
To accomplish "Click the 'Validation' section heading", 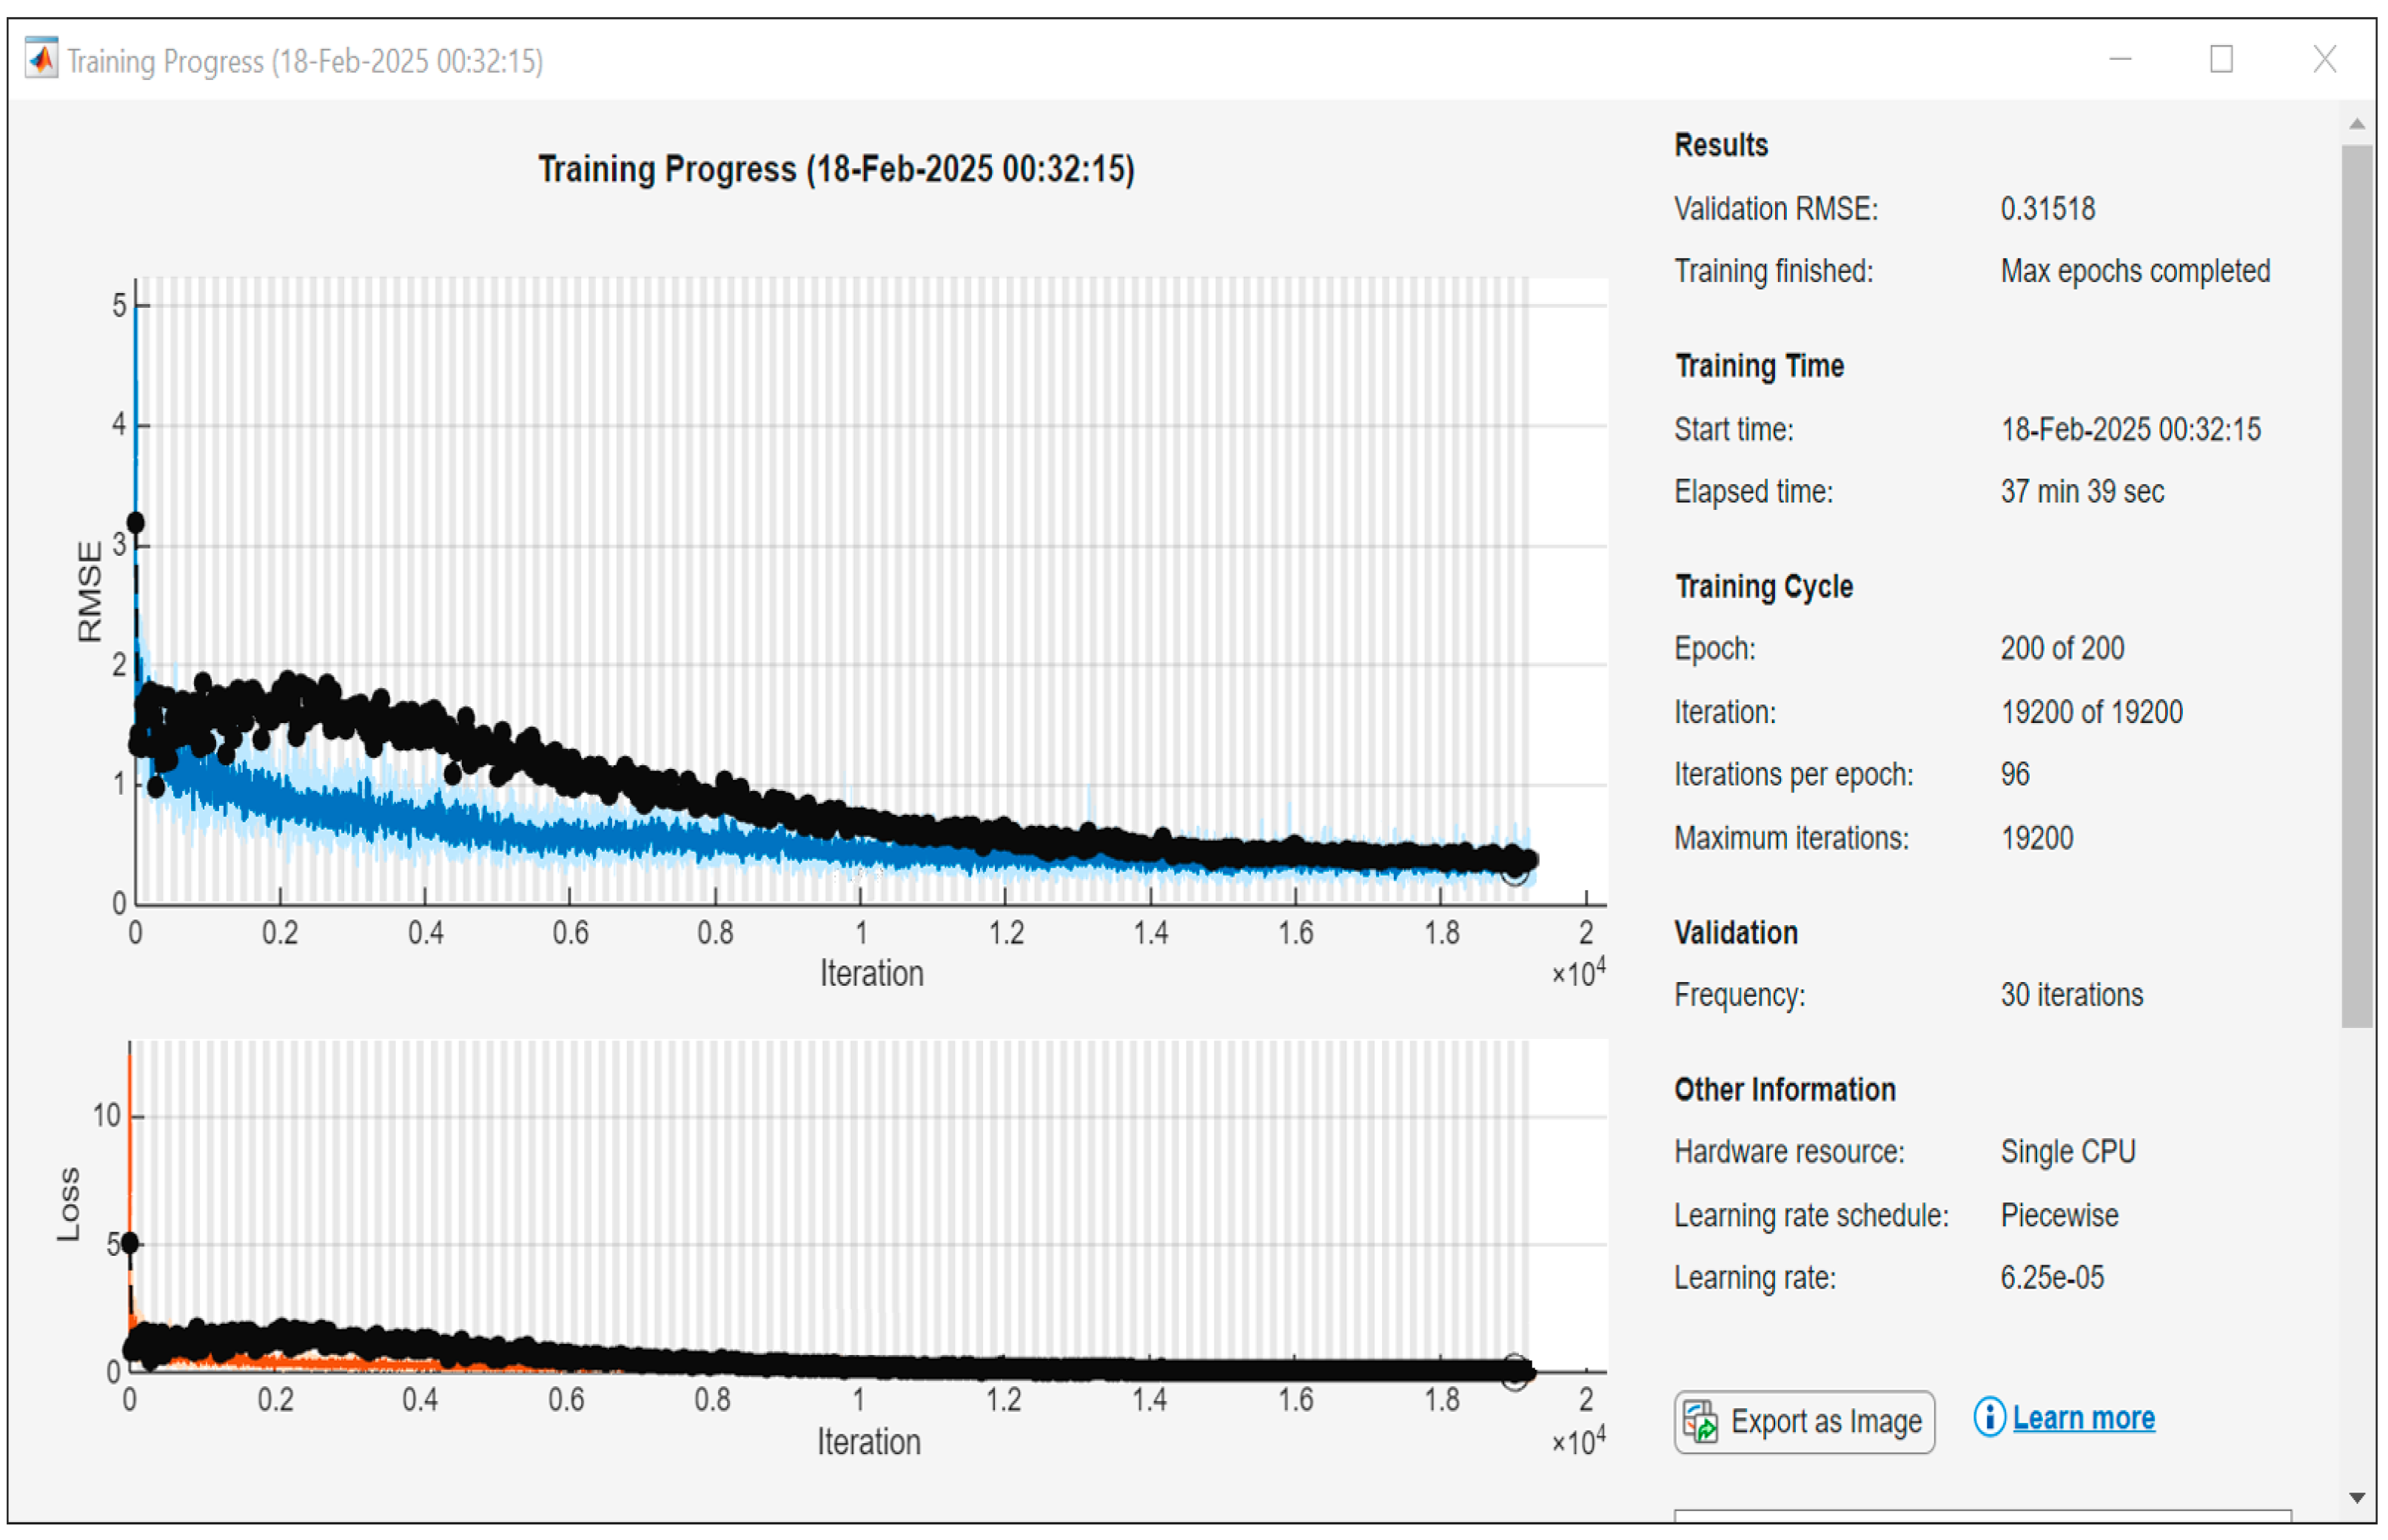I will (1735, 933).
